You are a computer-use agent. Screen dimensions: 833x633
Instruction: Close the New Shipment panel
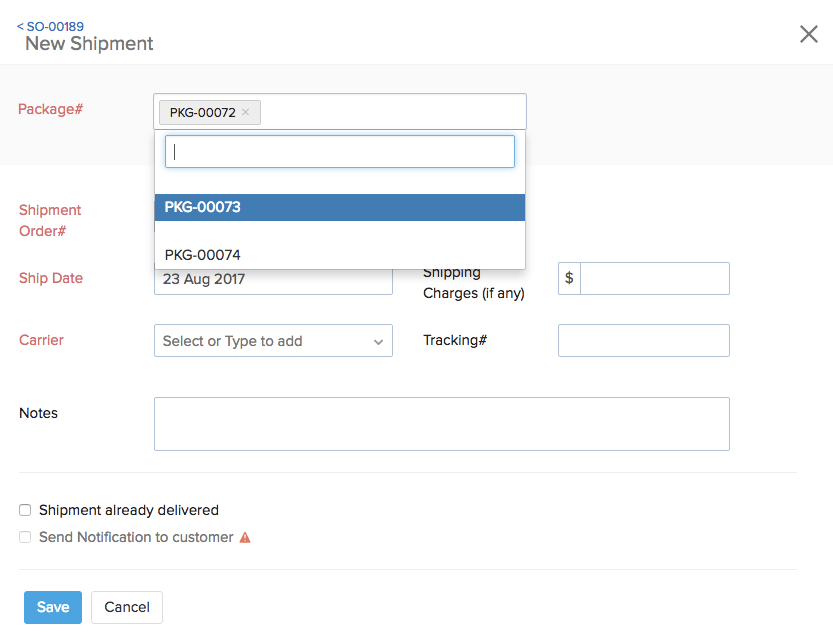(x=808, y=33)
